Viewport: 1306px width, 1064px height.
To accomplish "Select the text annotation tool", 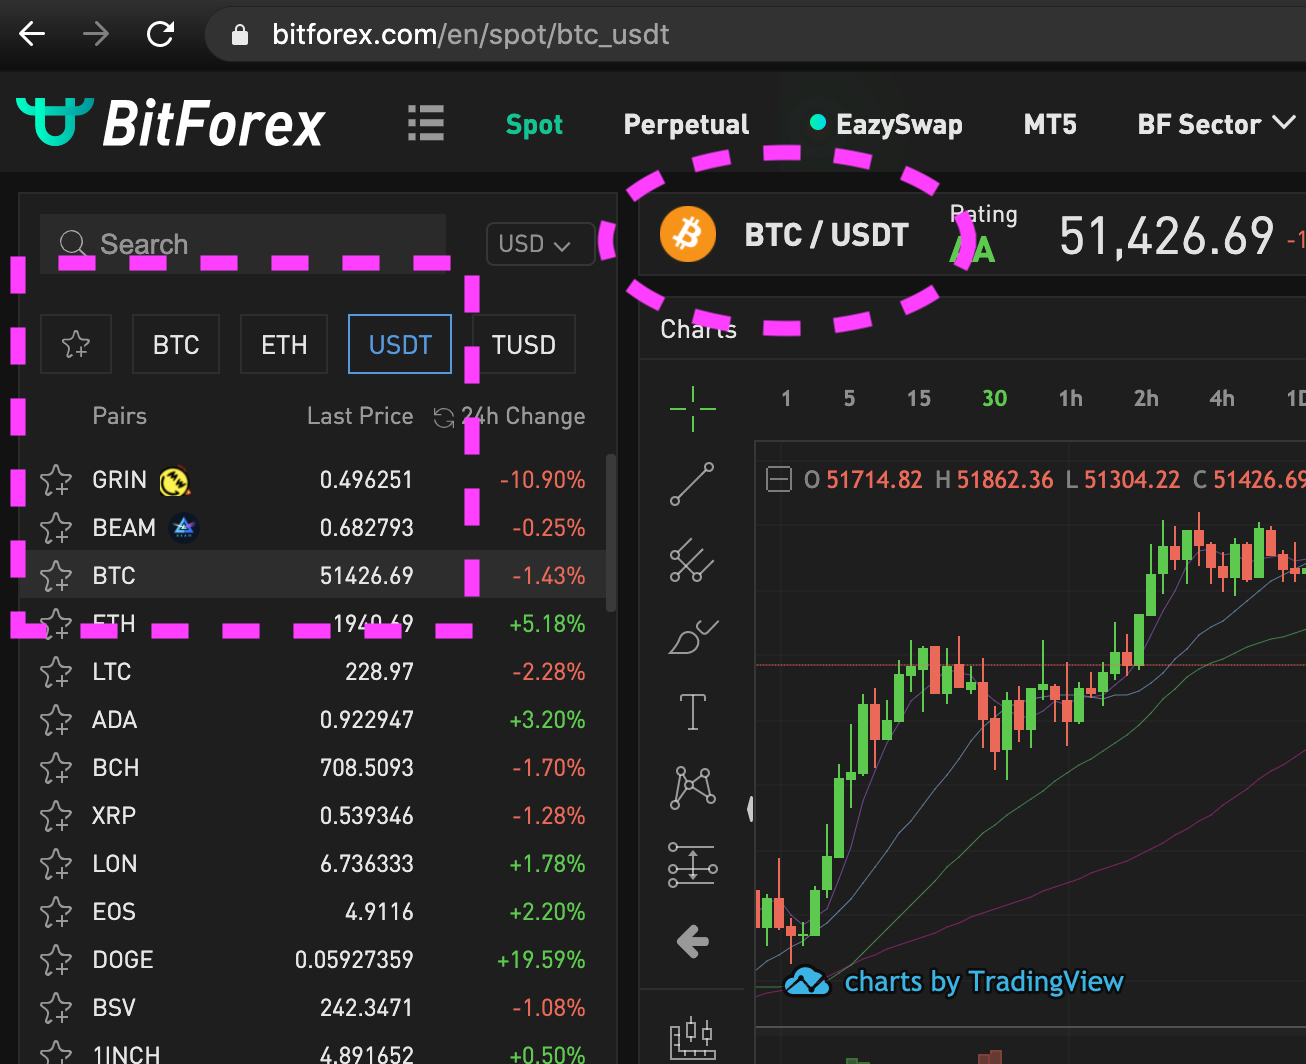I will [692, 712].
